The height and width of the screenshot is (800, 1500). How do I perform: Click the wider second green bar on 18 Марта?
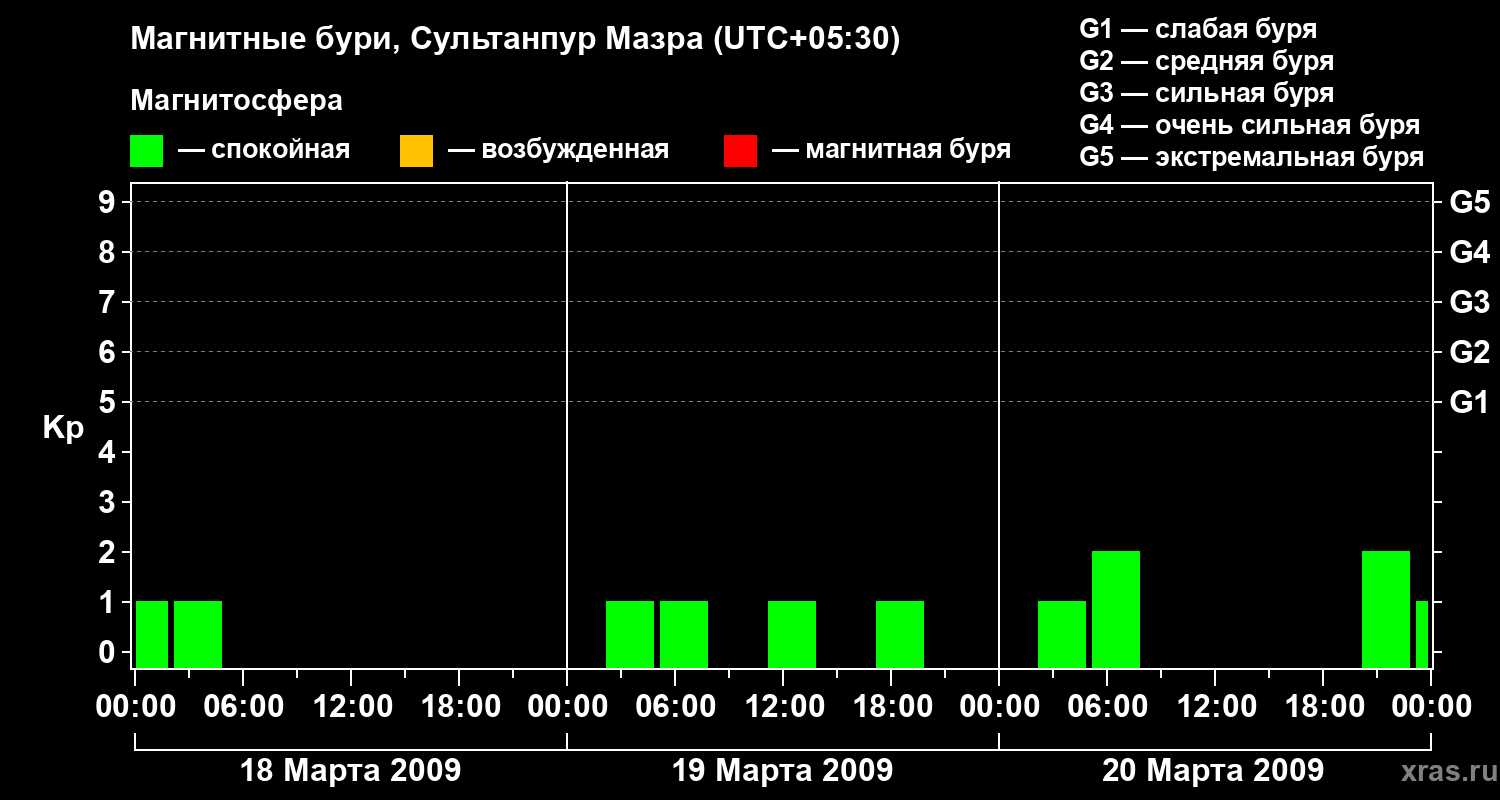[198, 634]
